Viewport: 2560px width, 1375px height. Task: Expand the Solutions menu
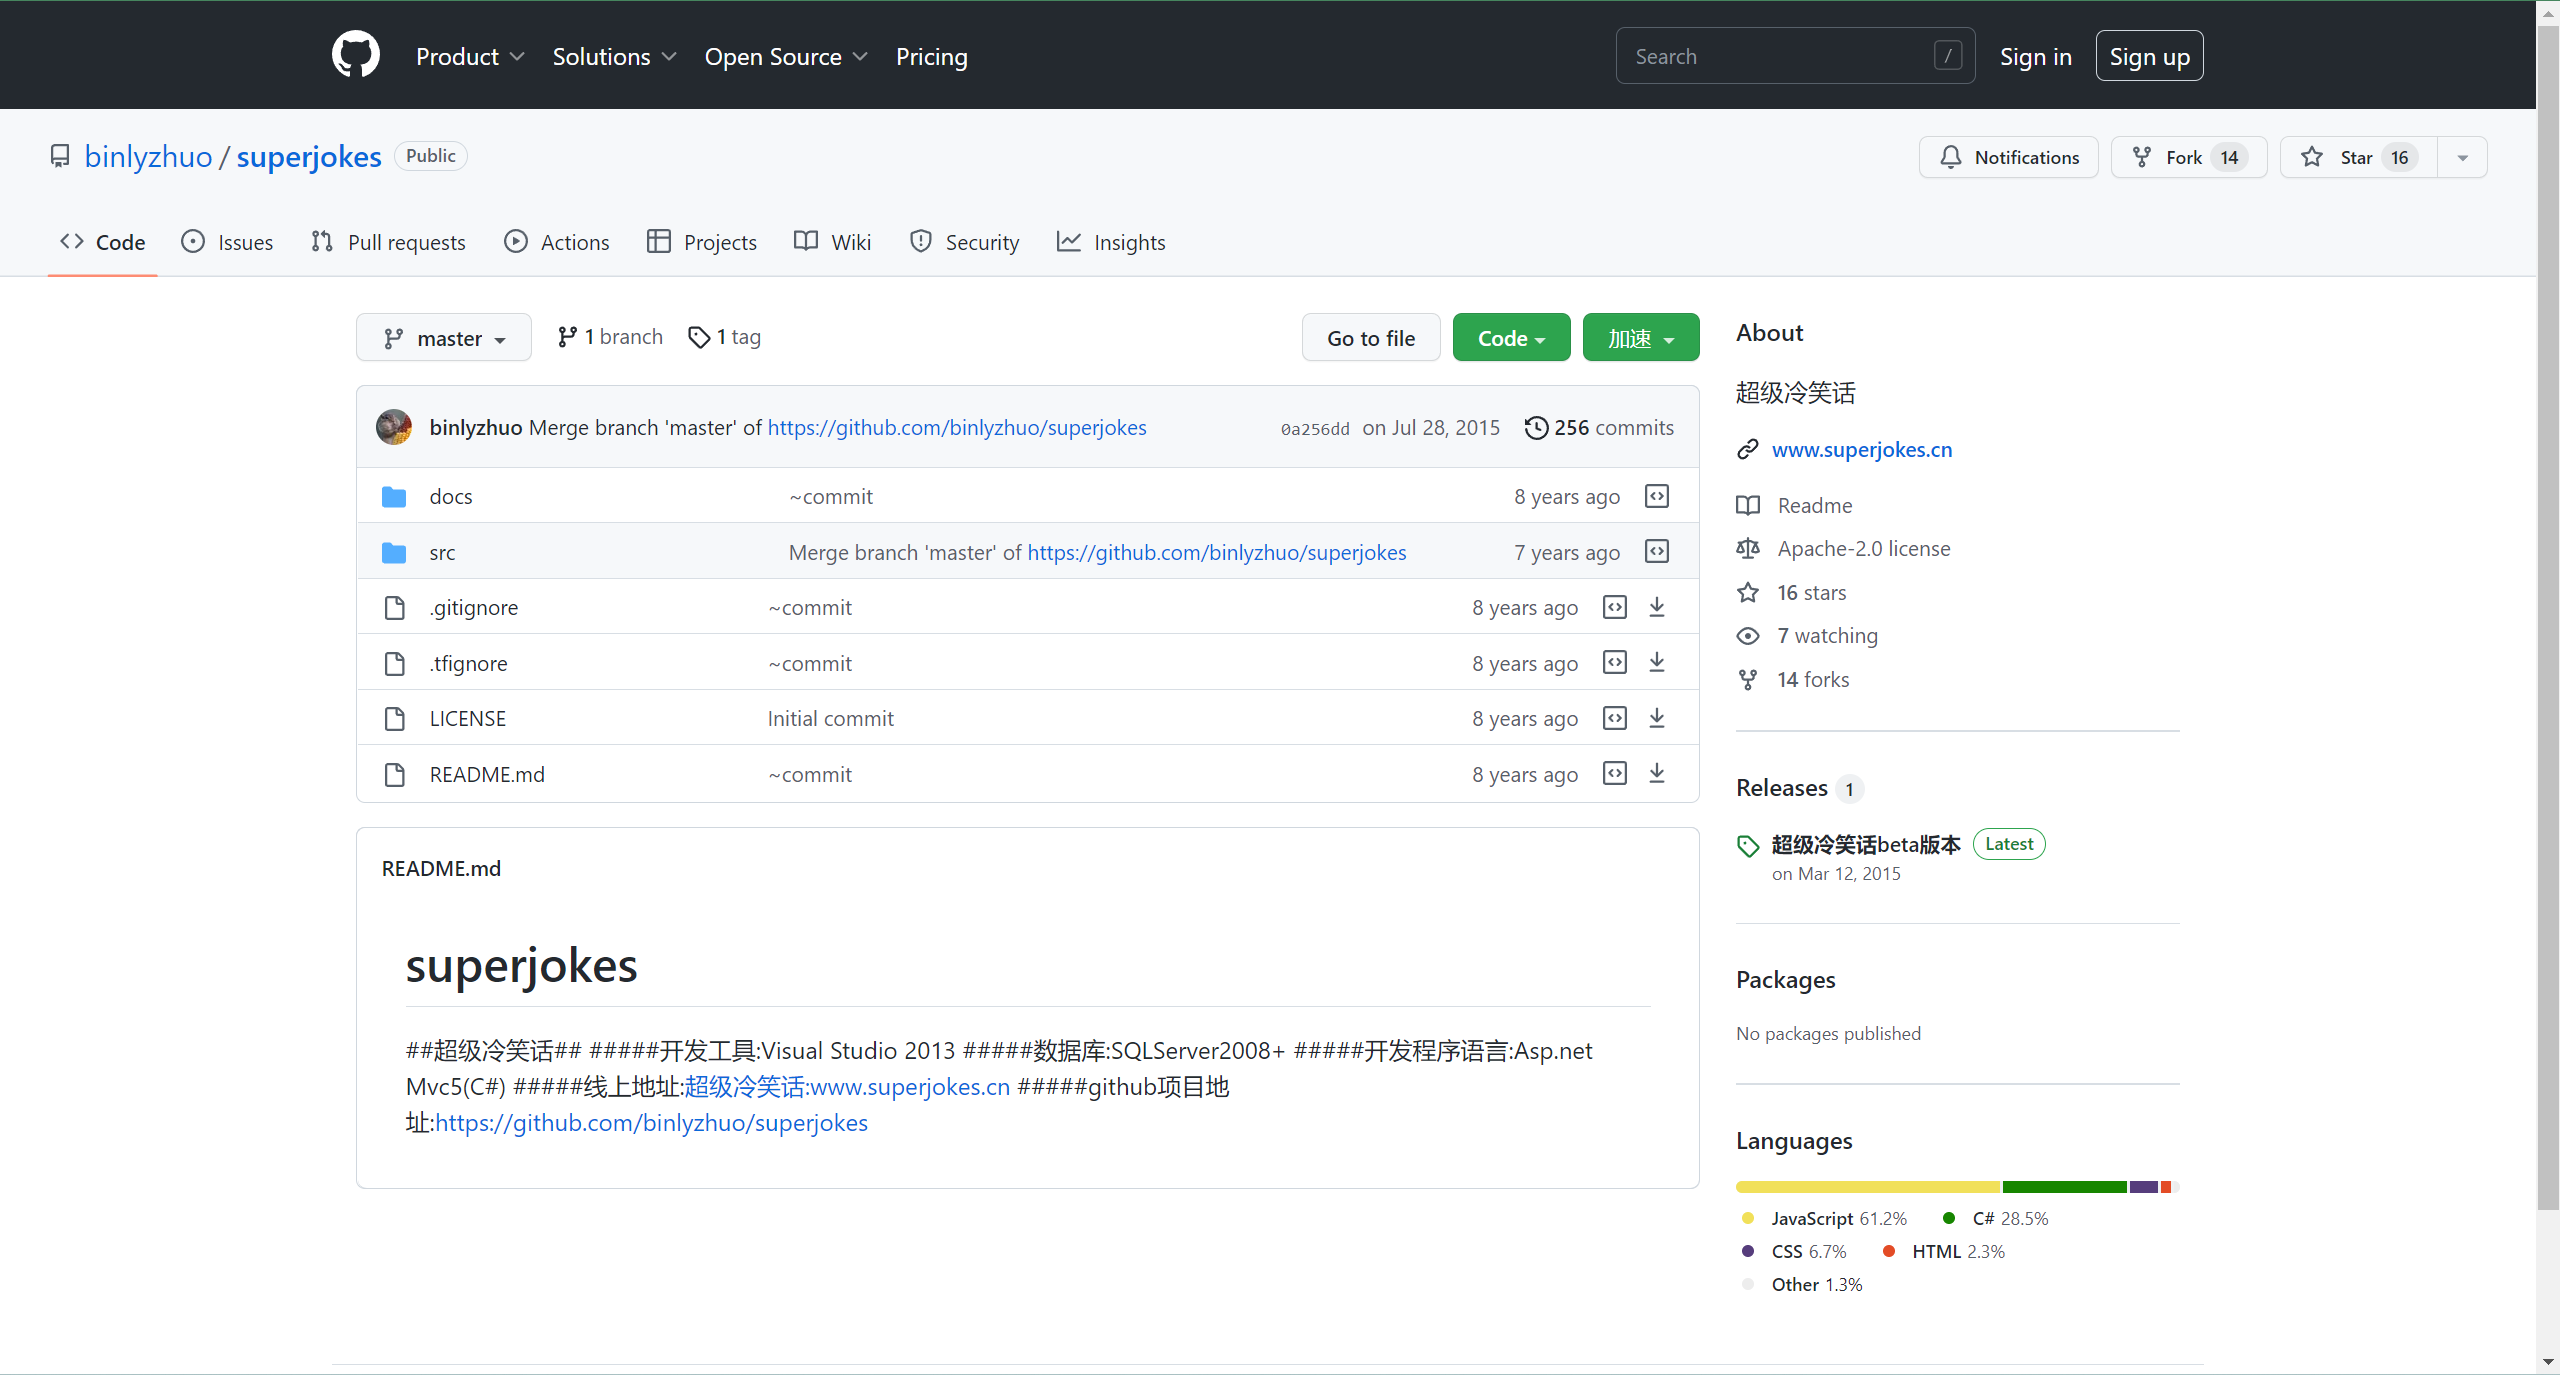pyautogui.click(x=614, y=57)
